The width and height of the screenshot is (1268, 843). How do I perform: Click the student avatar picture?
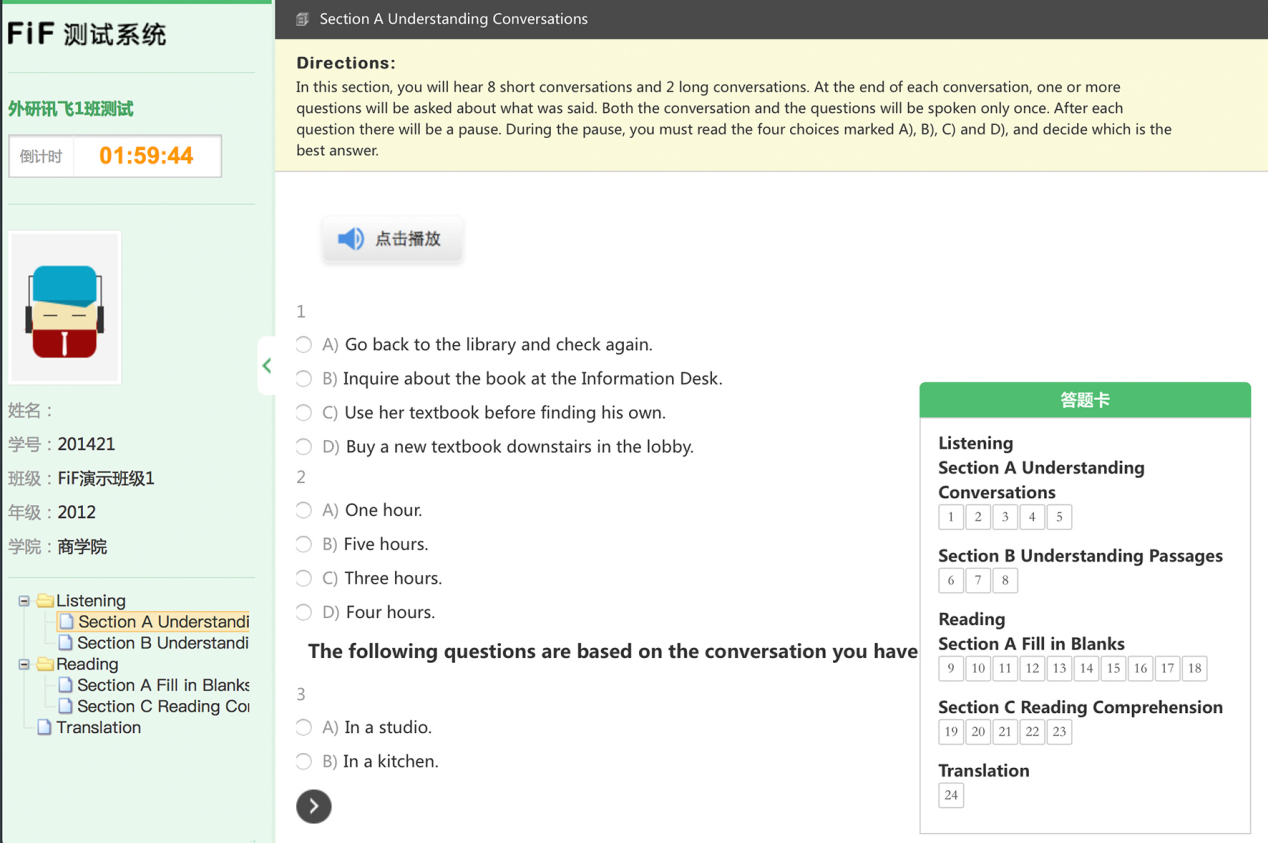coord(65,308)
